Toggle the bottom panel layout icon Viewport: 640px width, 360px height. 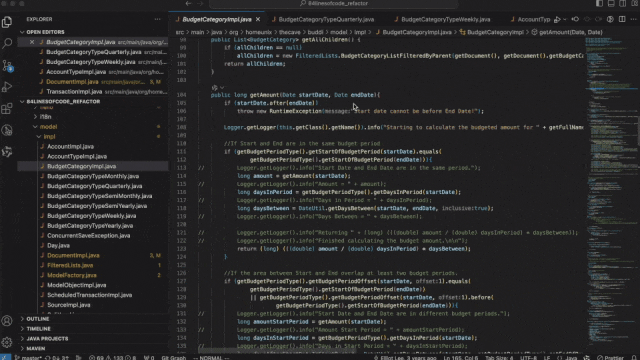click(611, 3)
